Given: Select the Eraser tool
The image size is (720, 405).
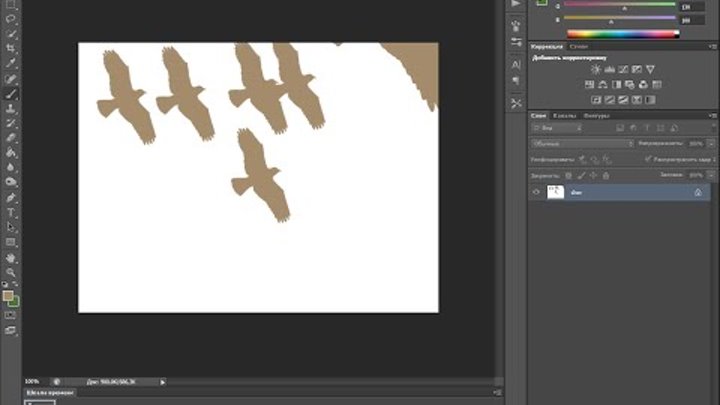Looking at the screenshot, I should tap(11, 137).
